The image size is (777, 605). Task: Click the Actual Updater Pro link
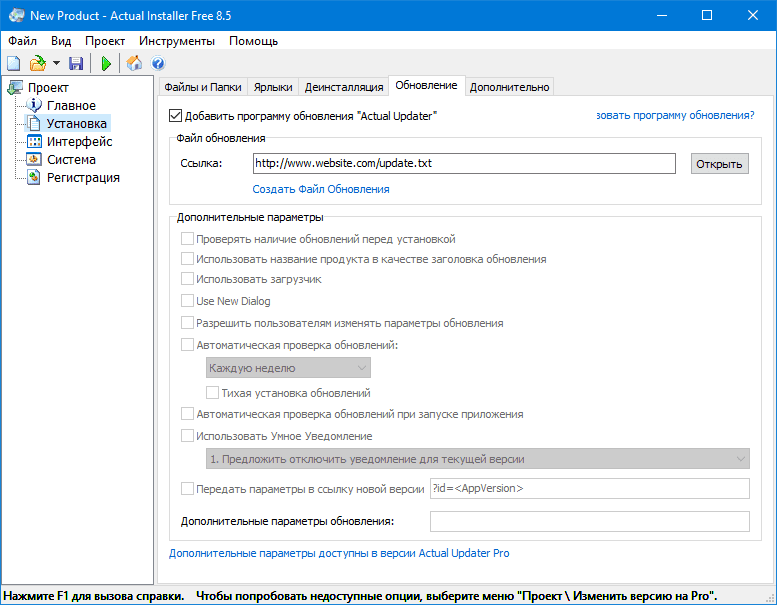pos(339,553)
